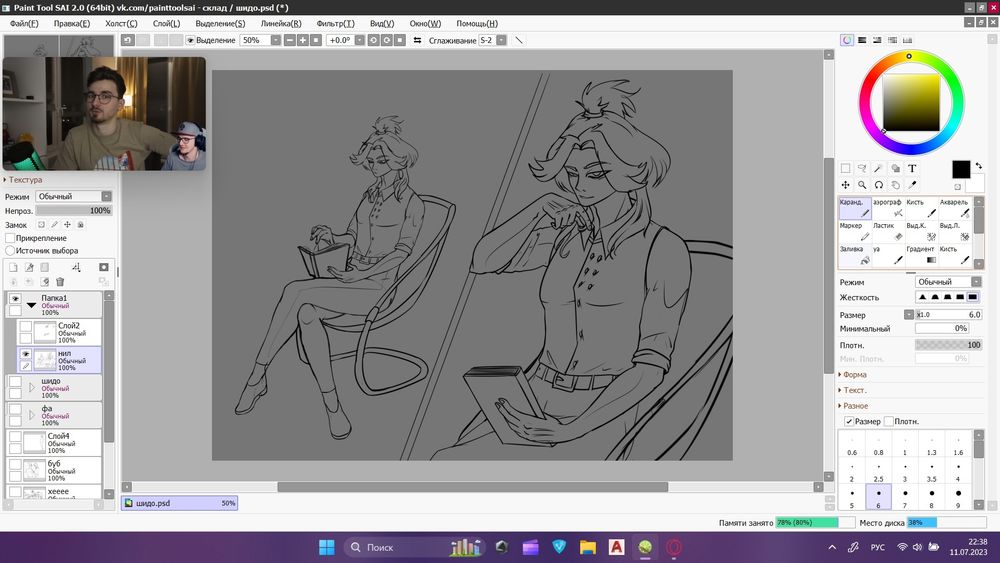Adjust the Непроз. opacity slider

[x=73, y=210]
